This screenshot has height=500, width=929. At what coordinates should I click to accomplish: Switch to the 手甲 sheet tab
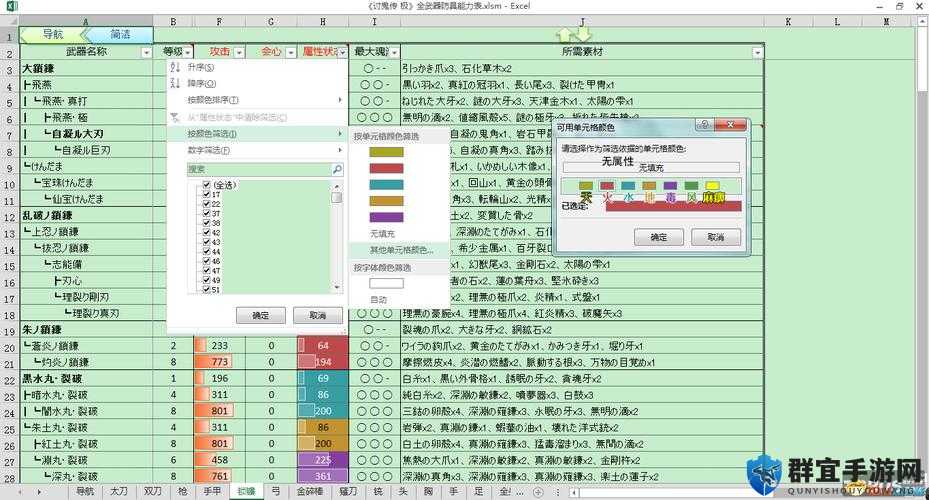pyautogui.click(x=212, y=491)
